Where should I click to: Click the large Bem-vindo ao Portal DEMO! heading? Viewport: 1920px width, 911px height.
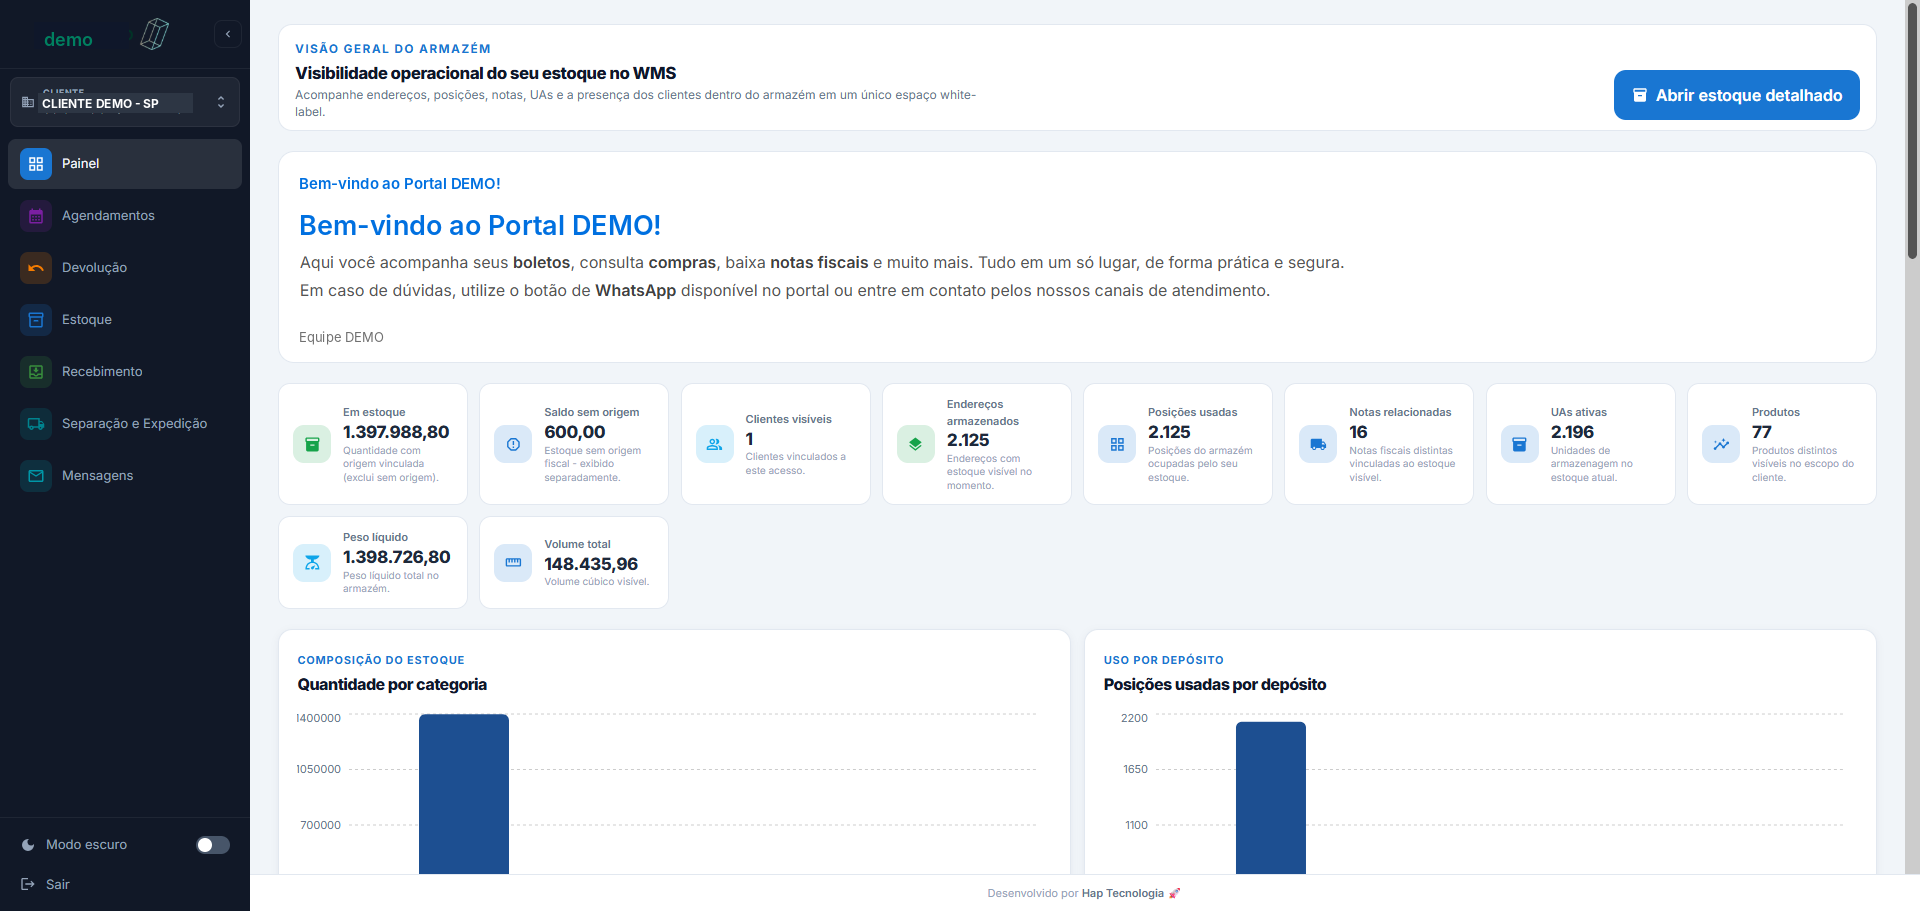pos(480,226)
